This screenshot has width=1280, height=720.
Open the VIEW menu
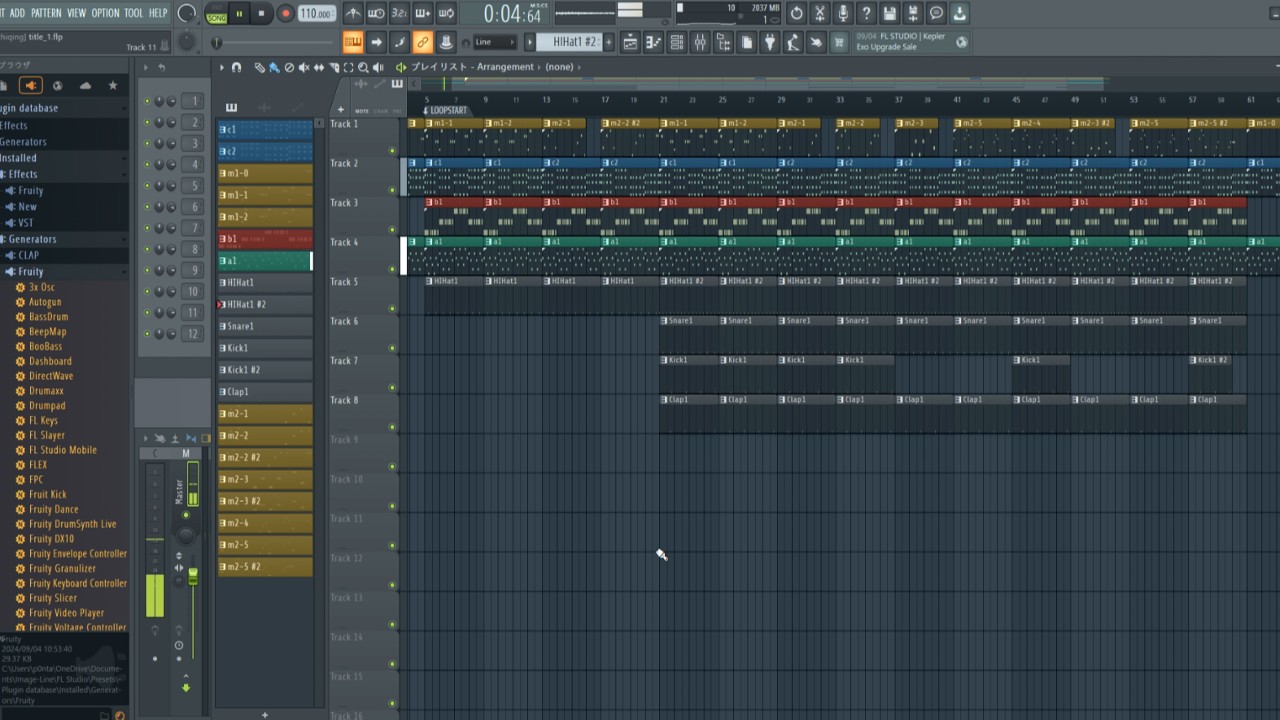(77, 13)
